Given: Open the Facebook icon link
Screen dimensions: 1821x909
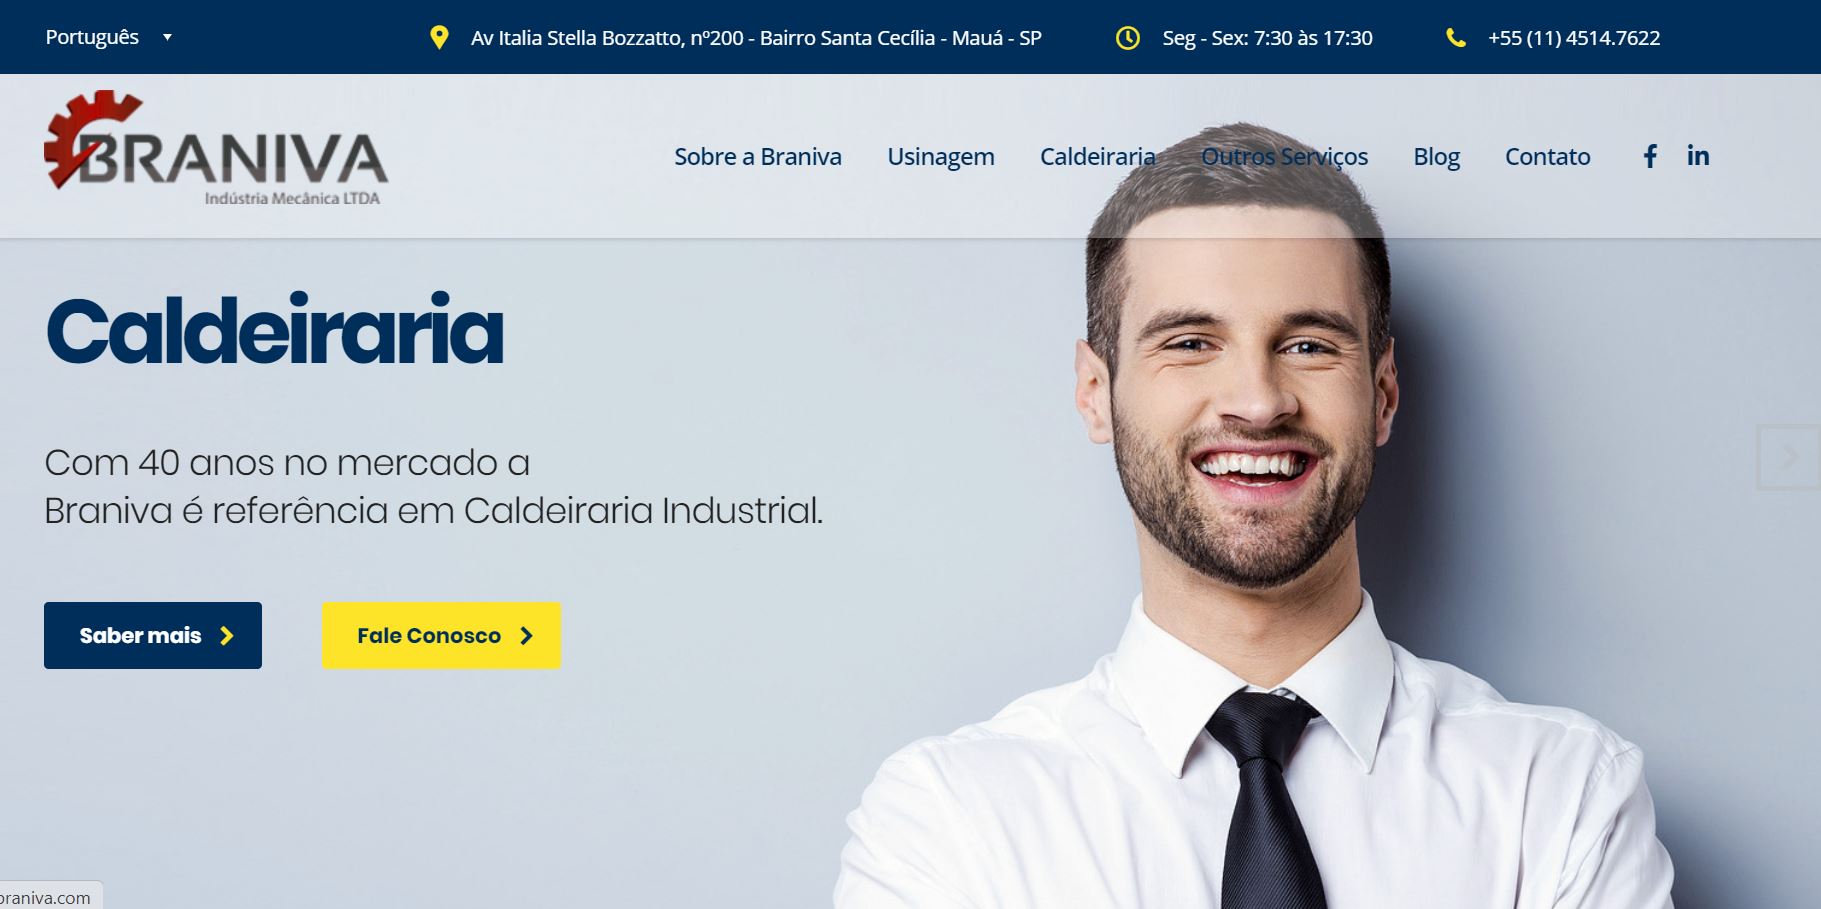Looking at the screenshot, I should (x=1650, y=156).
